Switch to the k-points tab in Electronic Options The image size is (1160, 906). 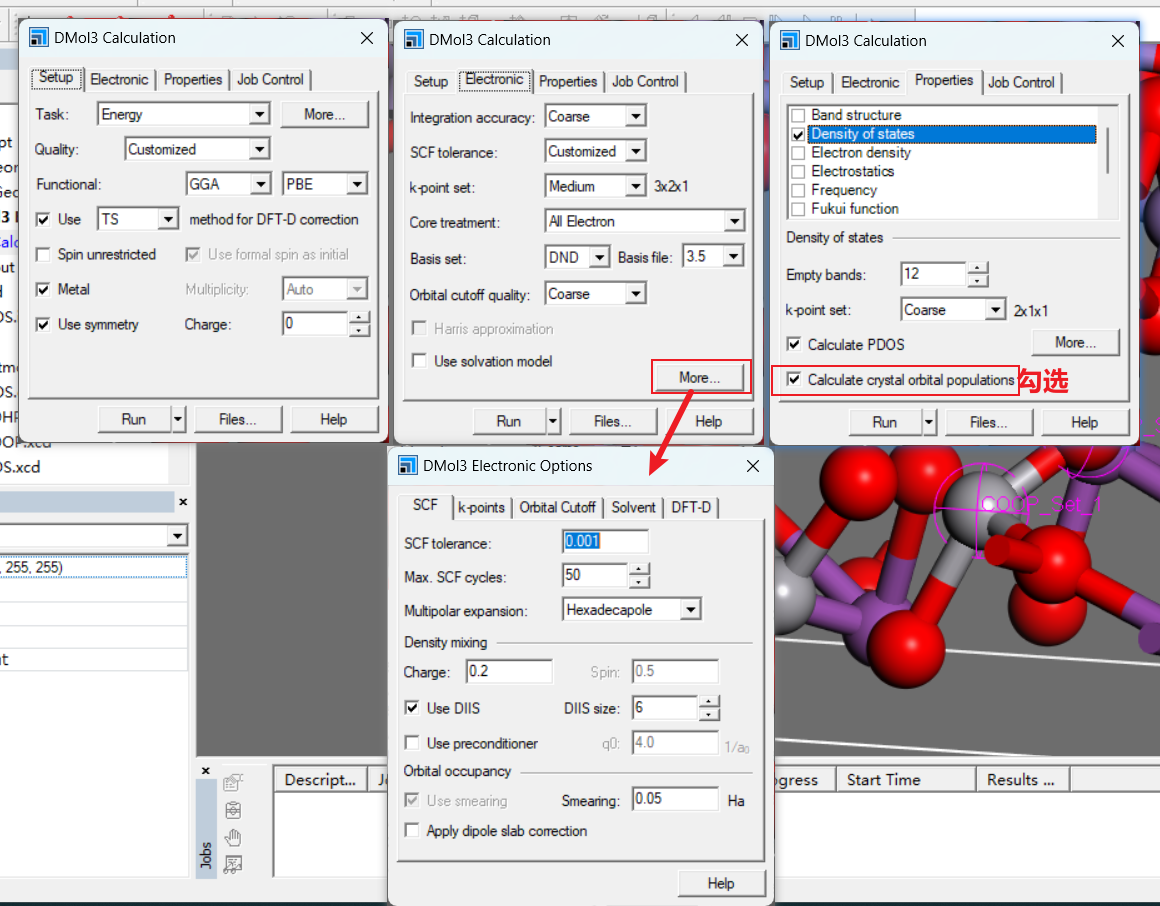(481, 507)
